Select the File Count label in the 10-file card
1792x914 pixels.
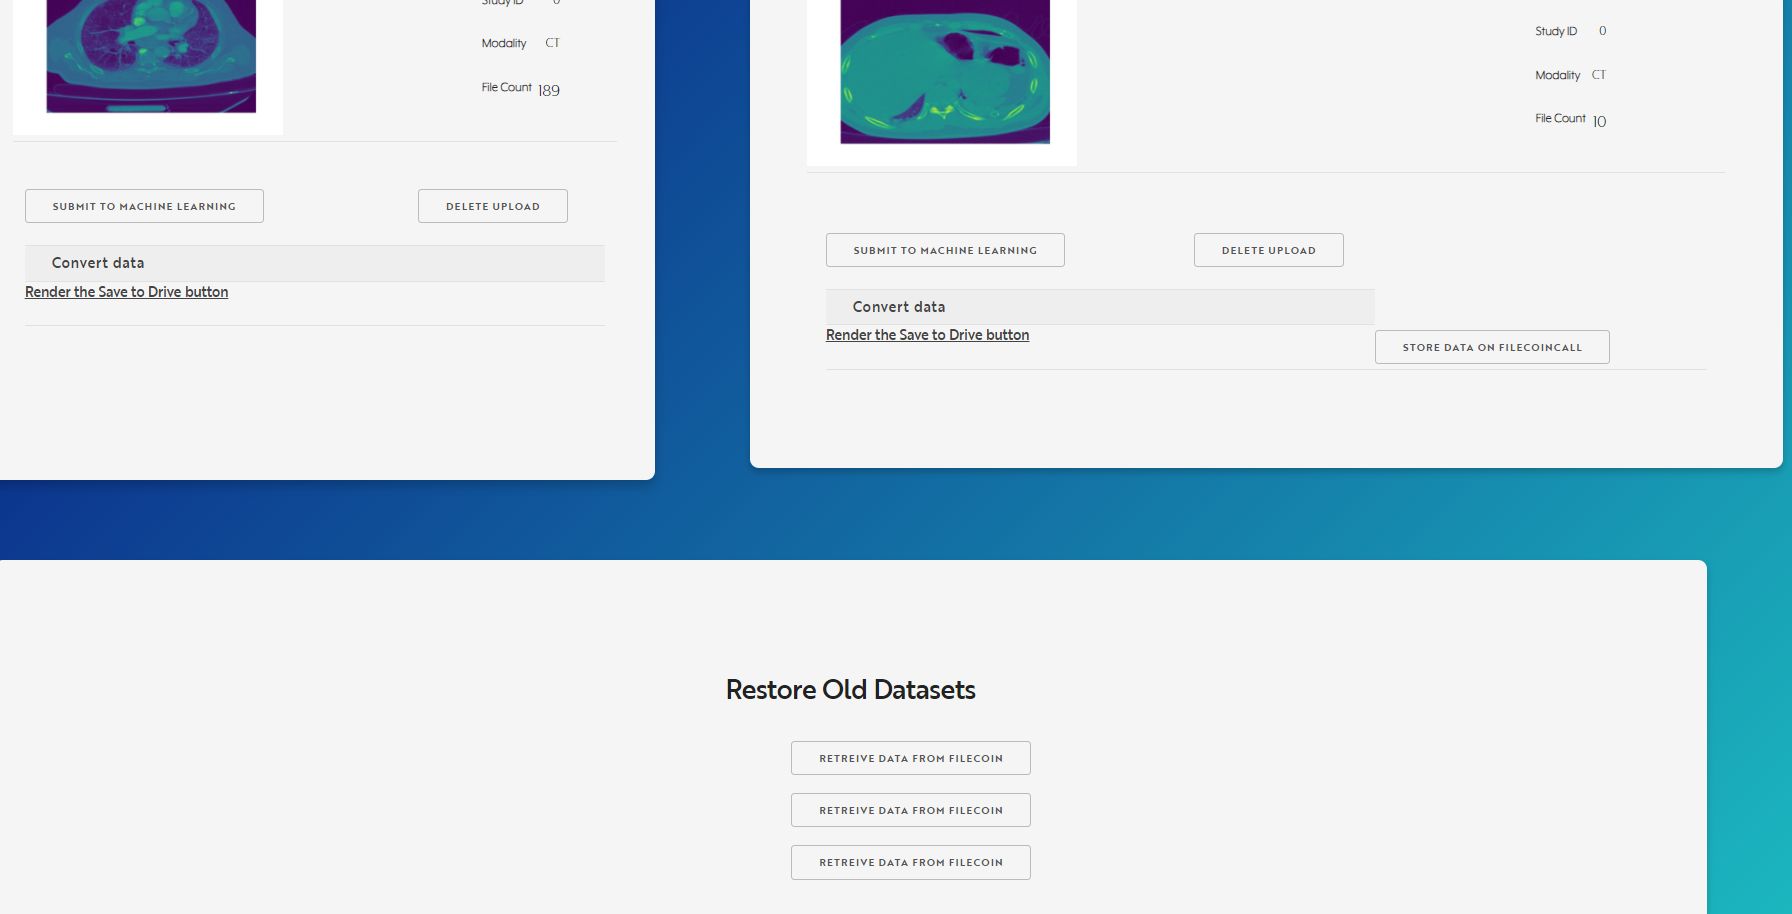[x=1561, y=118]
